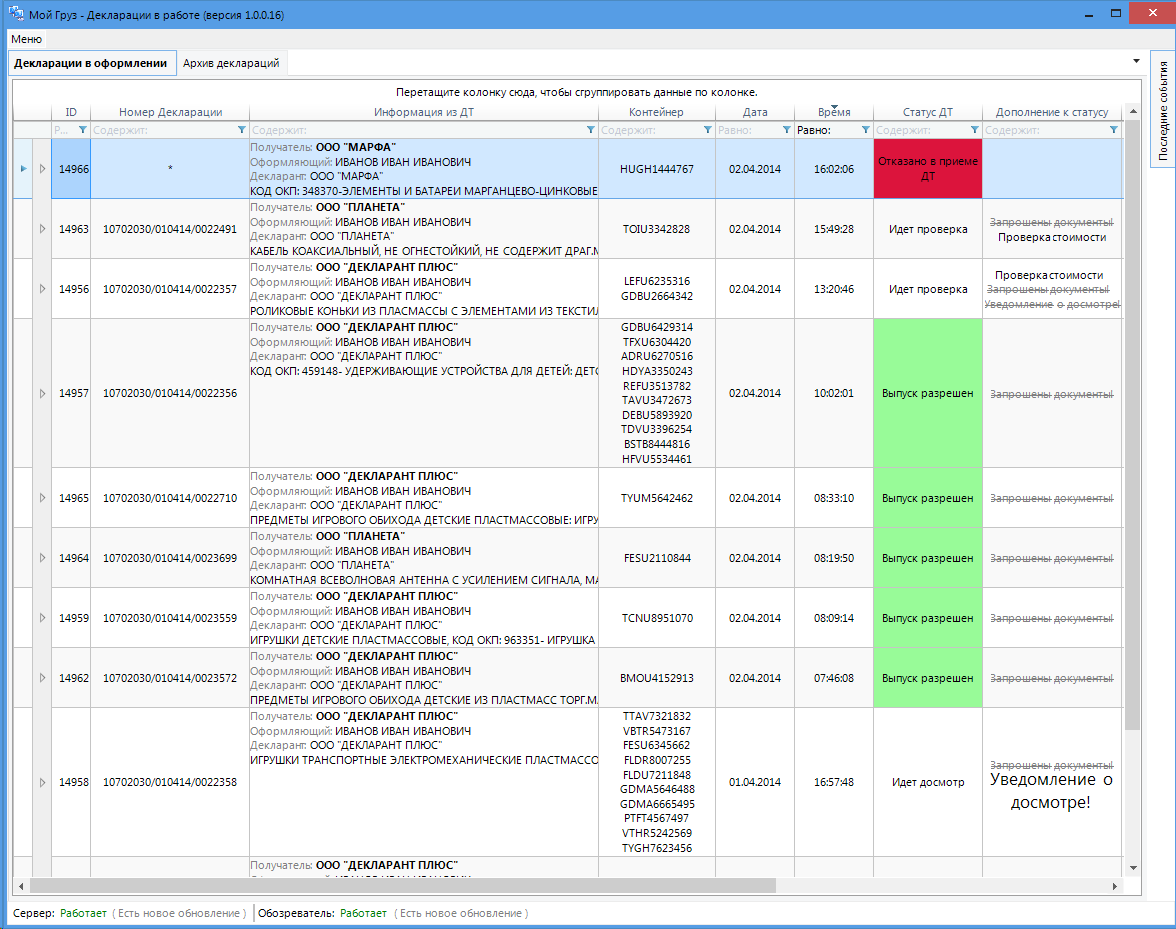Select Выпуск разрешен status for ID 14957
The width and height of the screenshot is (1176, 929).
928,393
